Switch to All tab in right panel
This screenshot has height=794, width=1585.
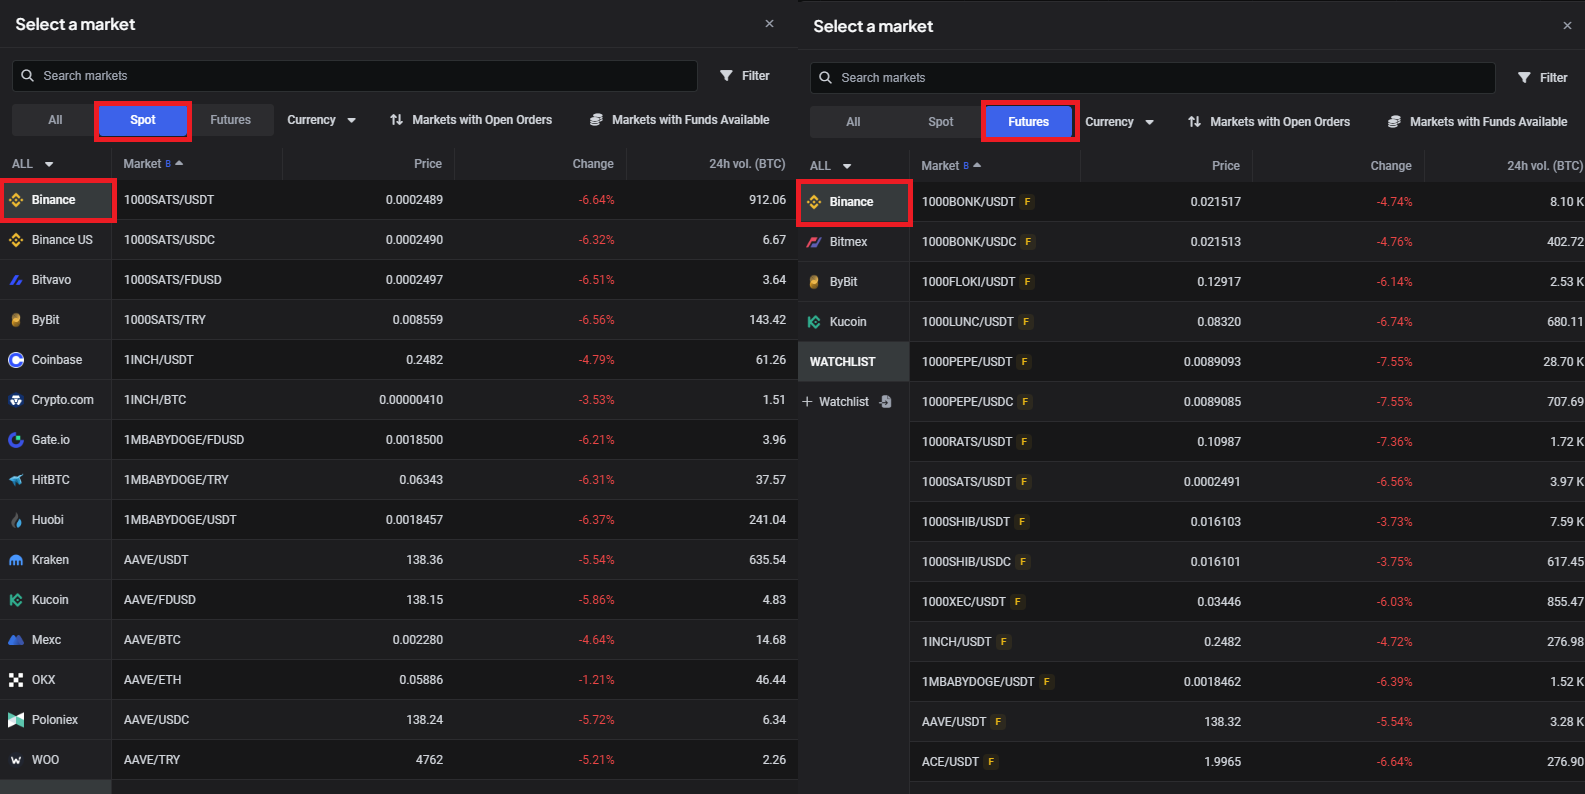point(853,122)
